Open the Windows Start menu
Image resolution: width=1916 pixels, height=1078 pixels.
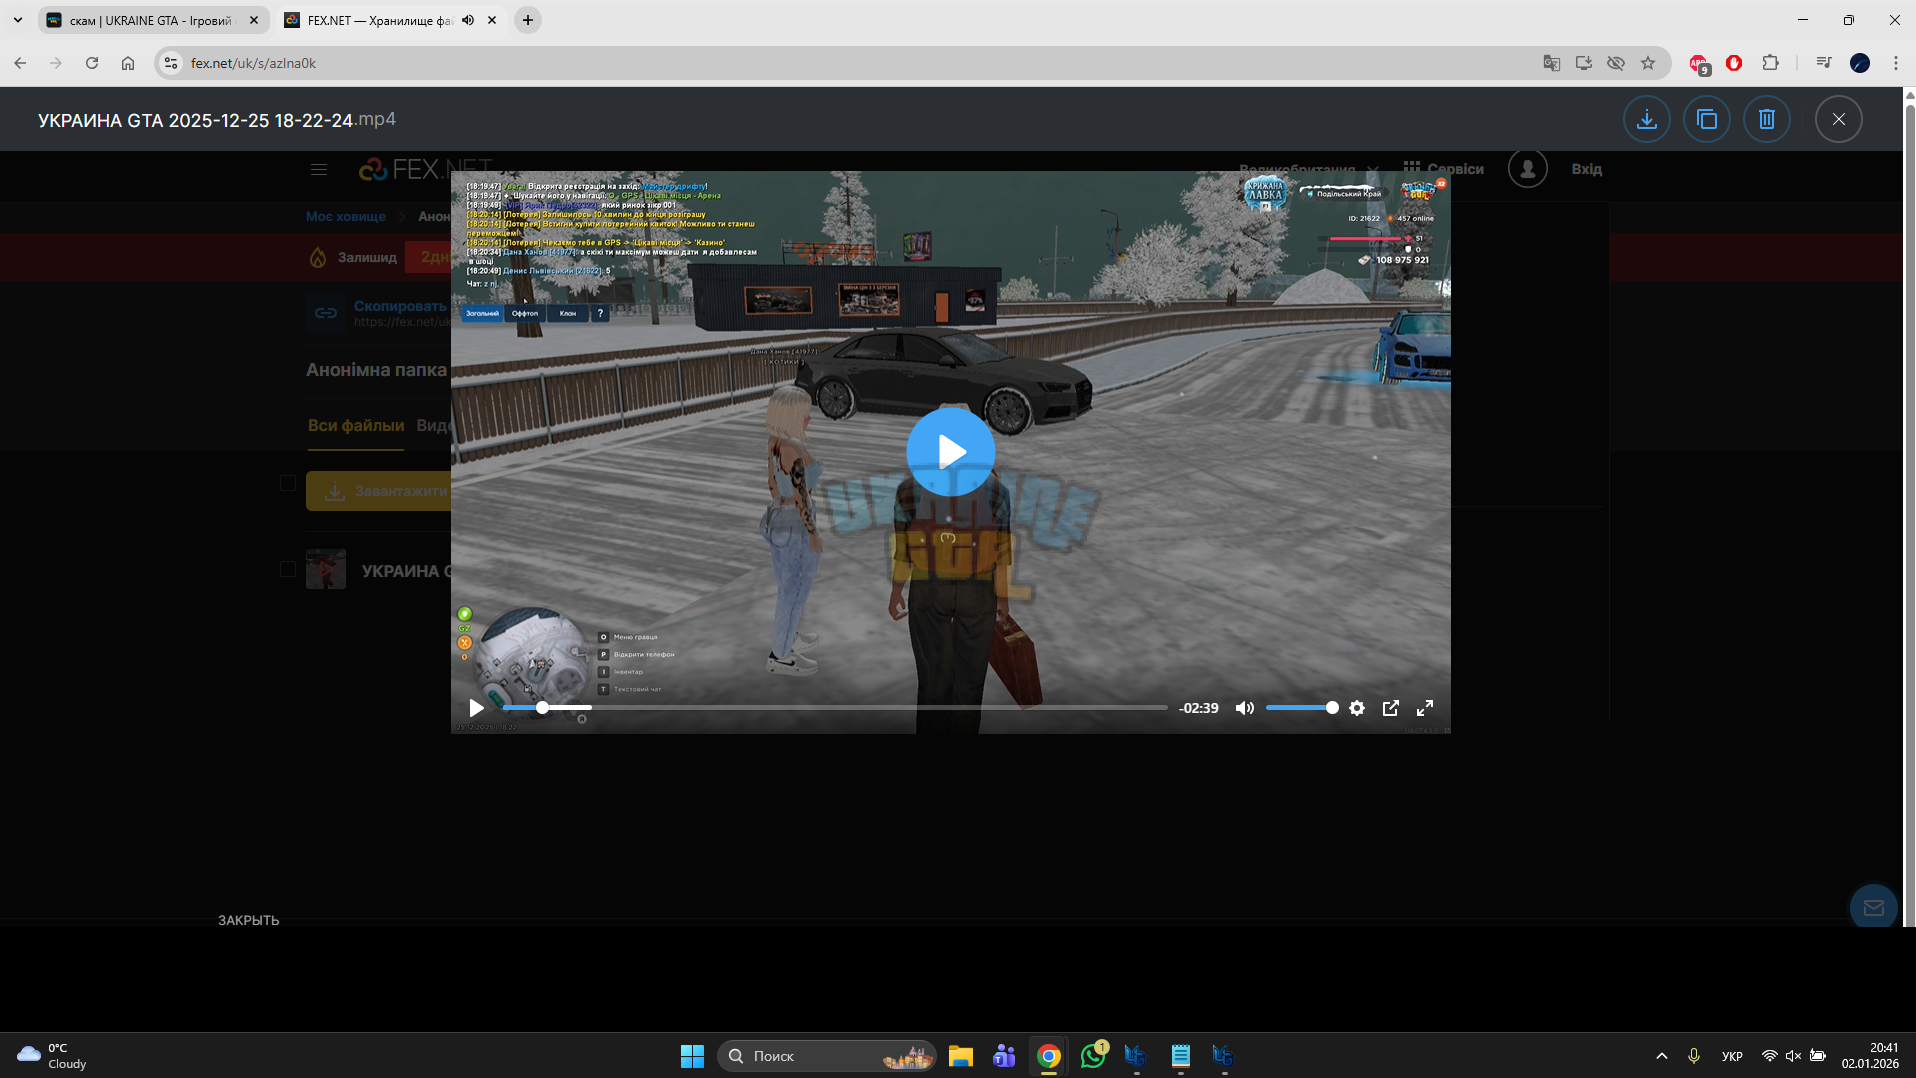click(692, 1056)
